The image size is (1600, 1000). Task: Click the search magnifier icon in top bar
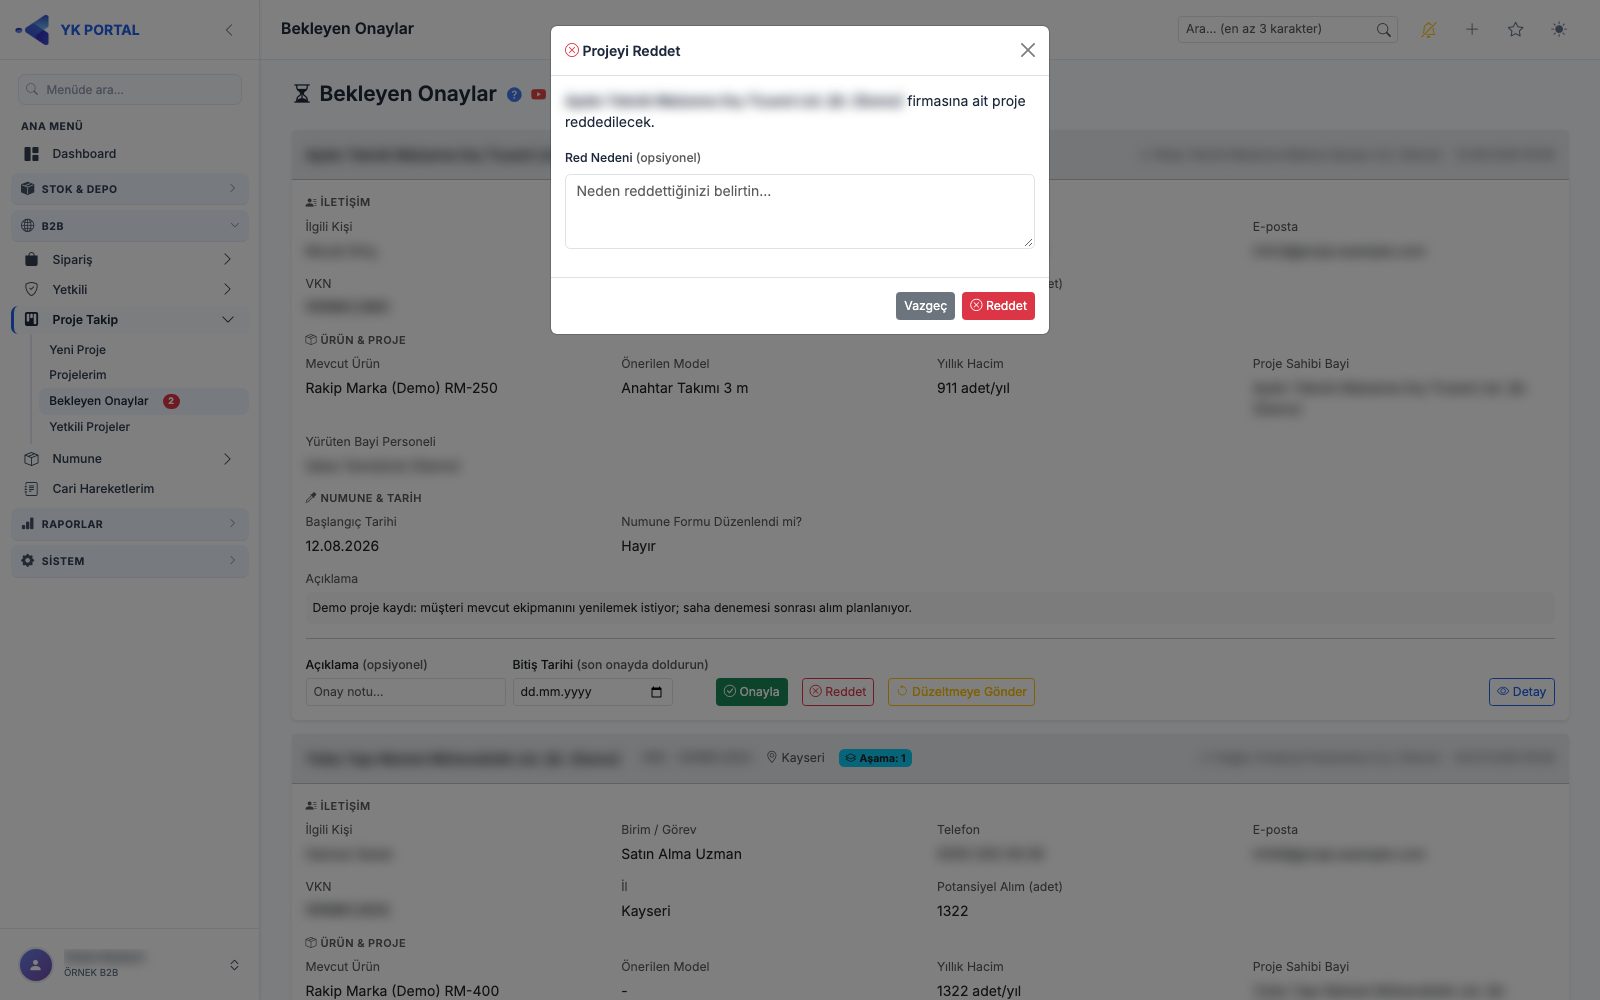(1383, 30)
